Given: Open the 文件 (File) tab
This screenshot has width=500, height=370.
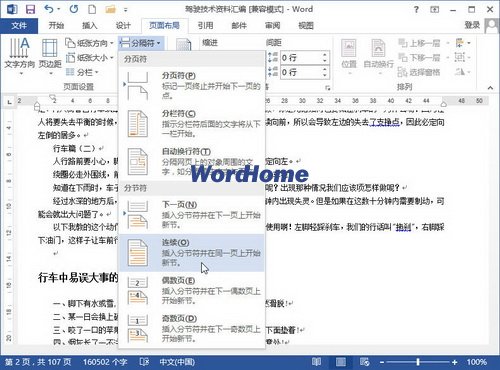Looking at the screenshot, I should coord(19,25).
